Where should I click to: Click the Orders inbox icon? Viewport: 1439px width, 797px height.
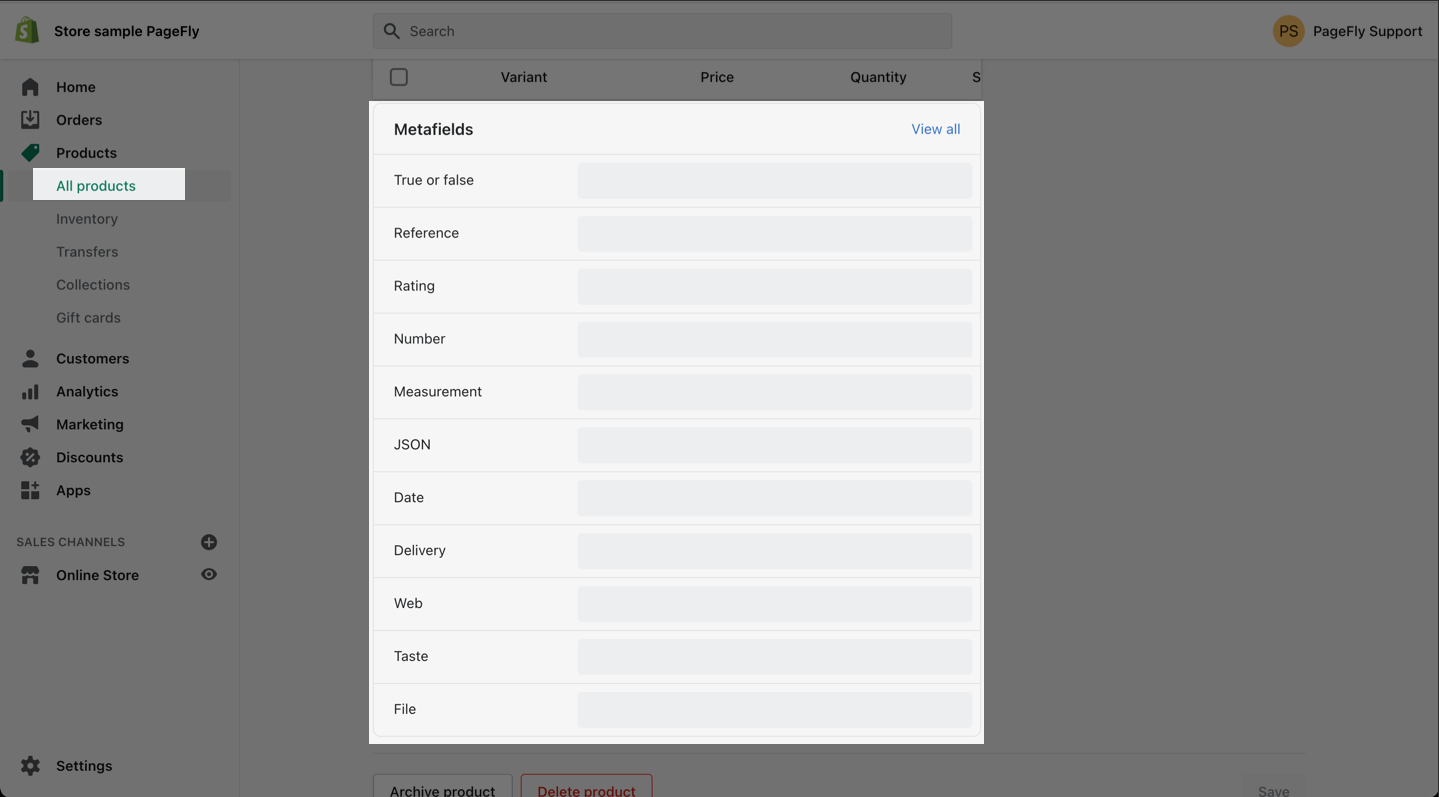30,120
